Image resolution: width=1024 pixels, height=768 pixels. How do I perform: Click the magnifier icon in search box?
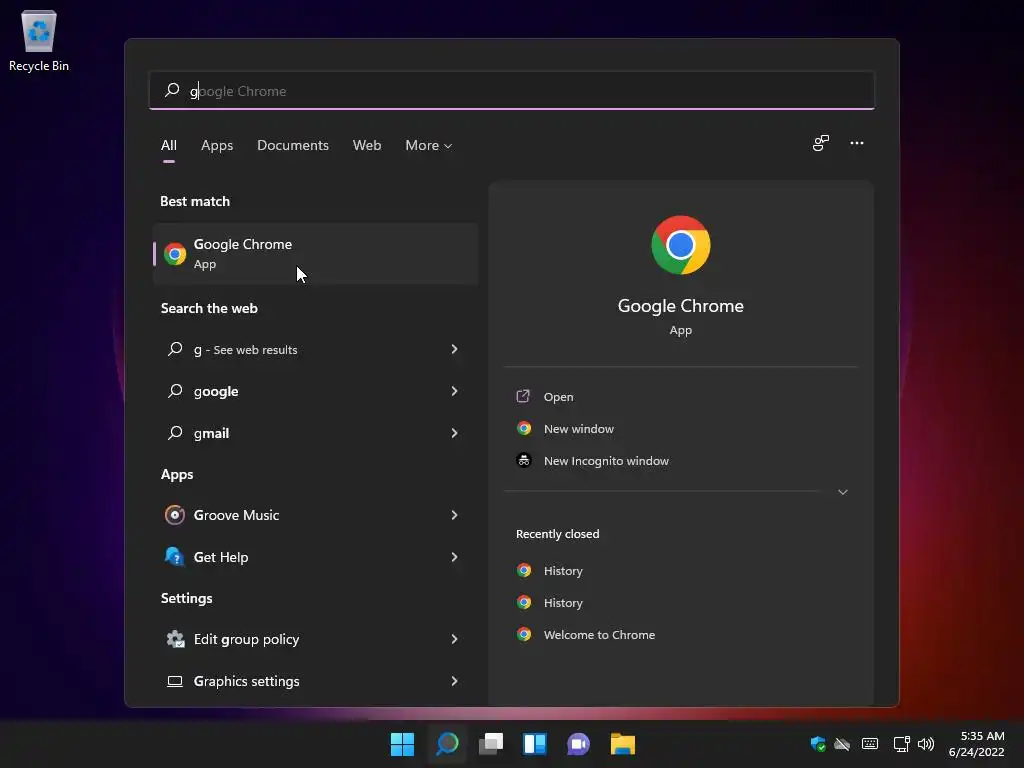click(x=172, y=90)
